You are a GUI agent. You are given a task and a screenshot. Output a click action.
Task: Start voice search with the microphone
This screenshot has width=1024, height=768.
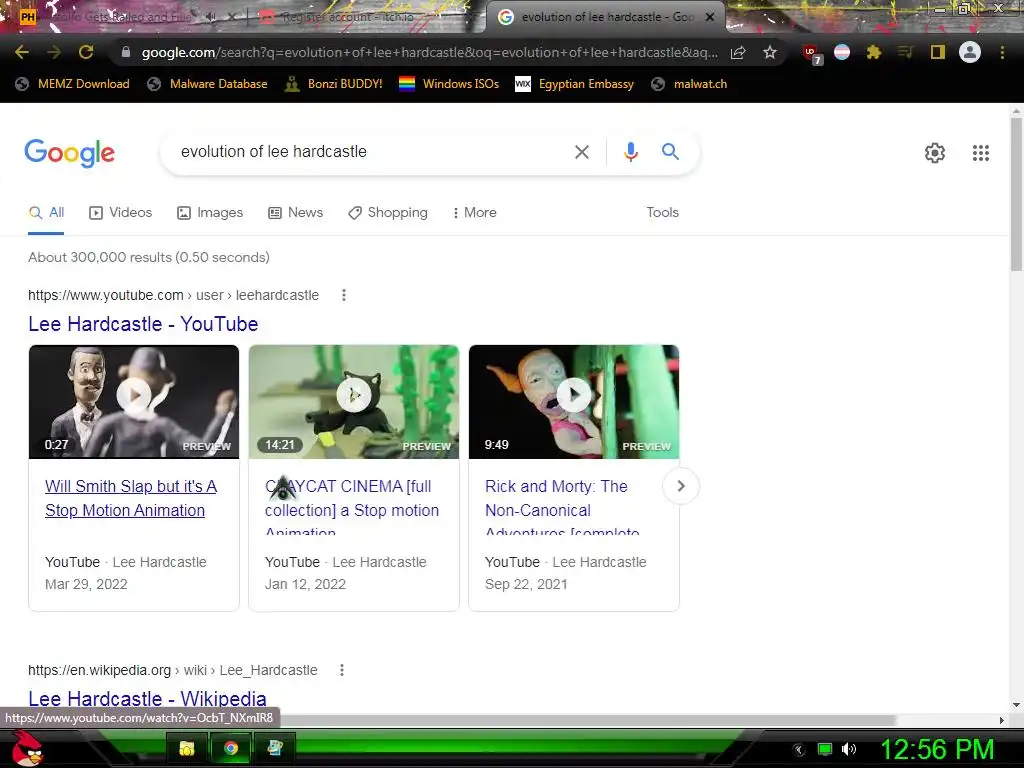point(630,152)
